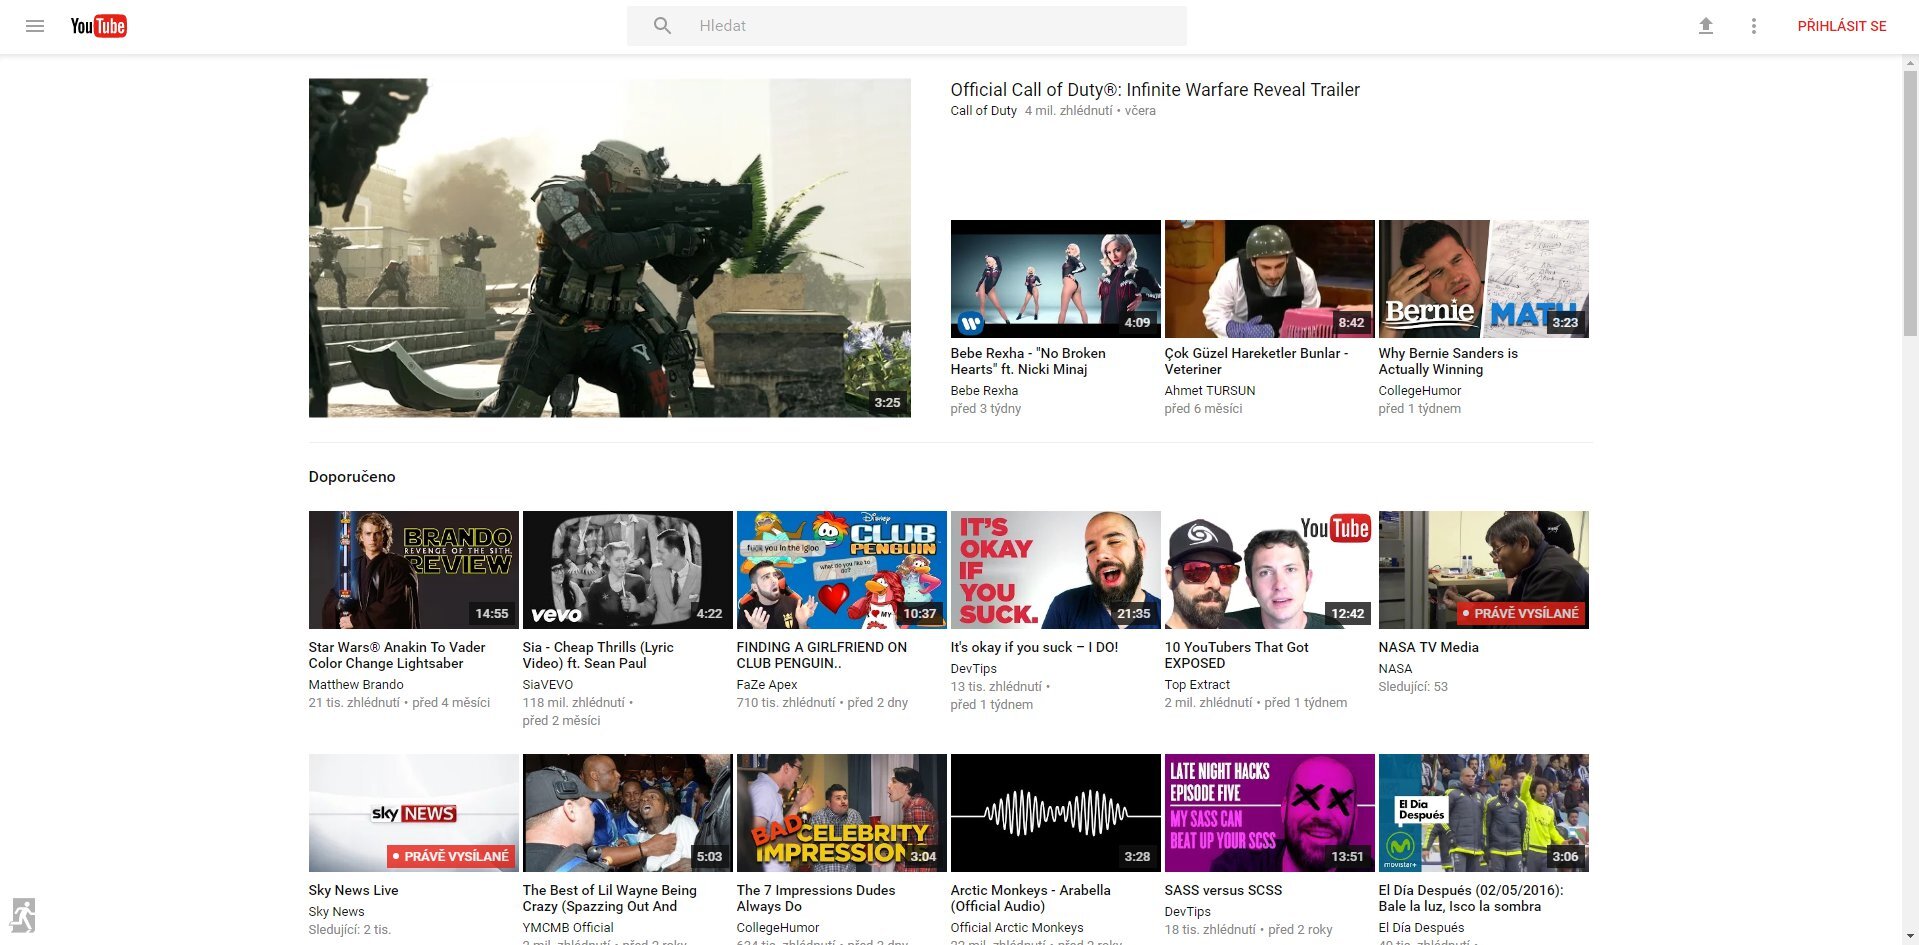Click the Hledat search input field
Viewport: 1919px width, 945px height.
pyautogui.click(x=930, y=25)
